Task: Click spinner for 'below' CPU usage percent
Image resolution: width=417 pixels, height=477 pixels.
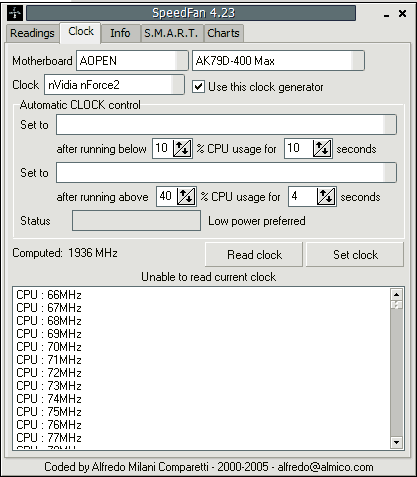Action: pyautogui.click(x=182, y=148)
